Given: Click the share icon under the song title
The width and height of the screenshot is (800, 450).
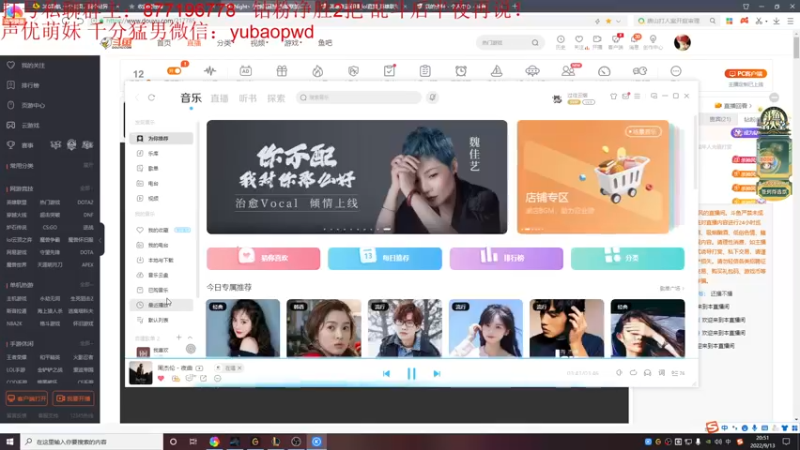Looking at the screenshot, I should click(203, 379).
